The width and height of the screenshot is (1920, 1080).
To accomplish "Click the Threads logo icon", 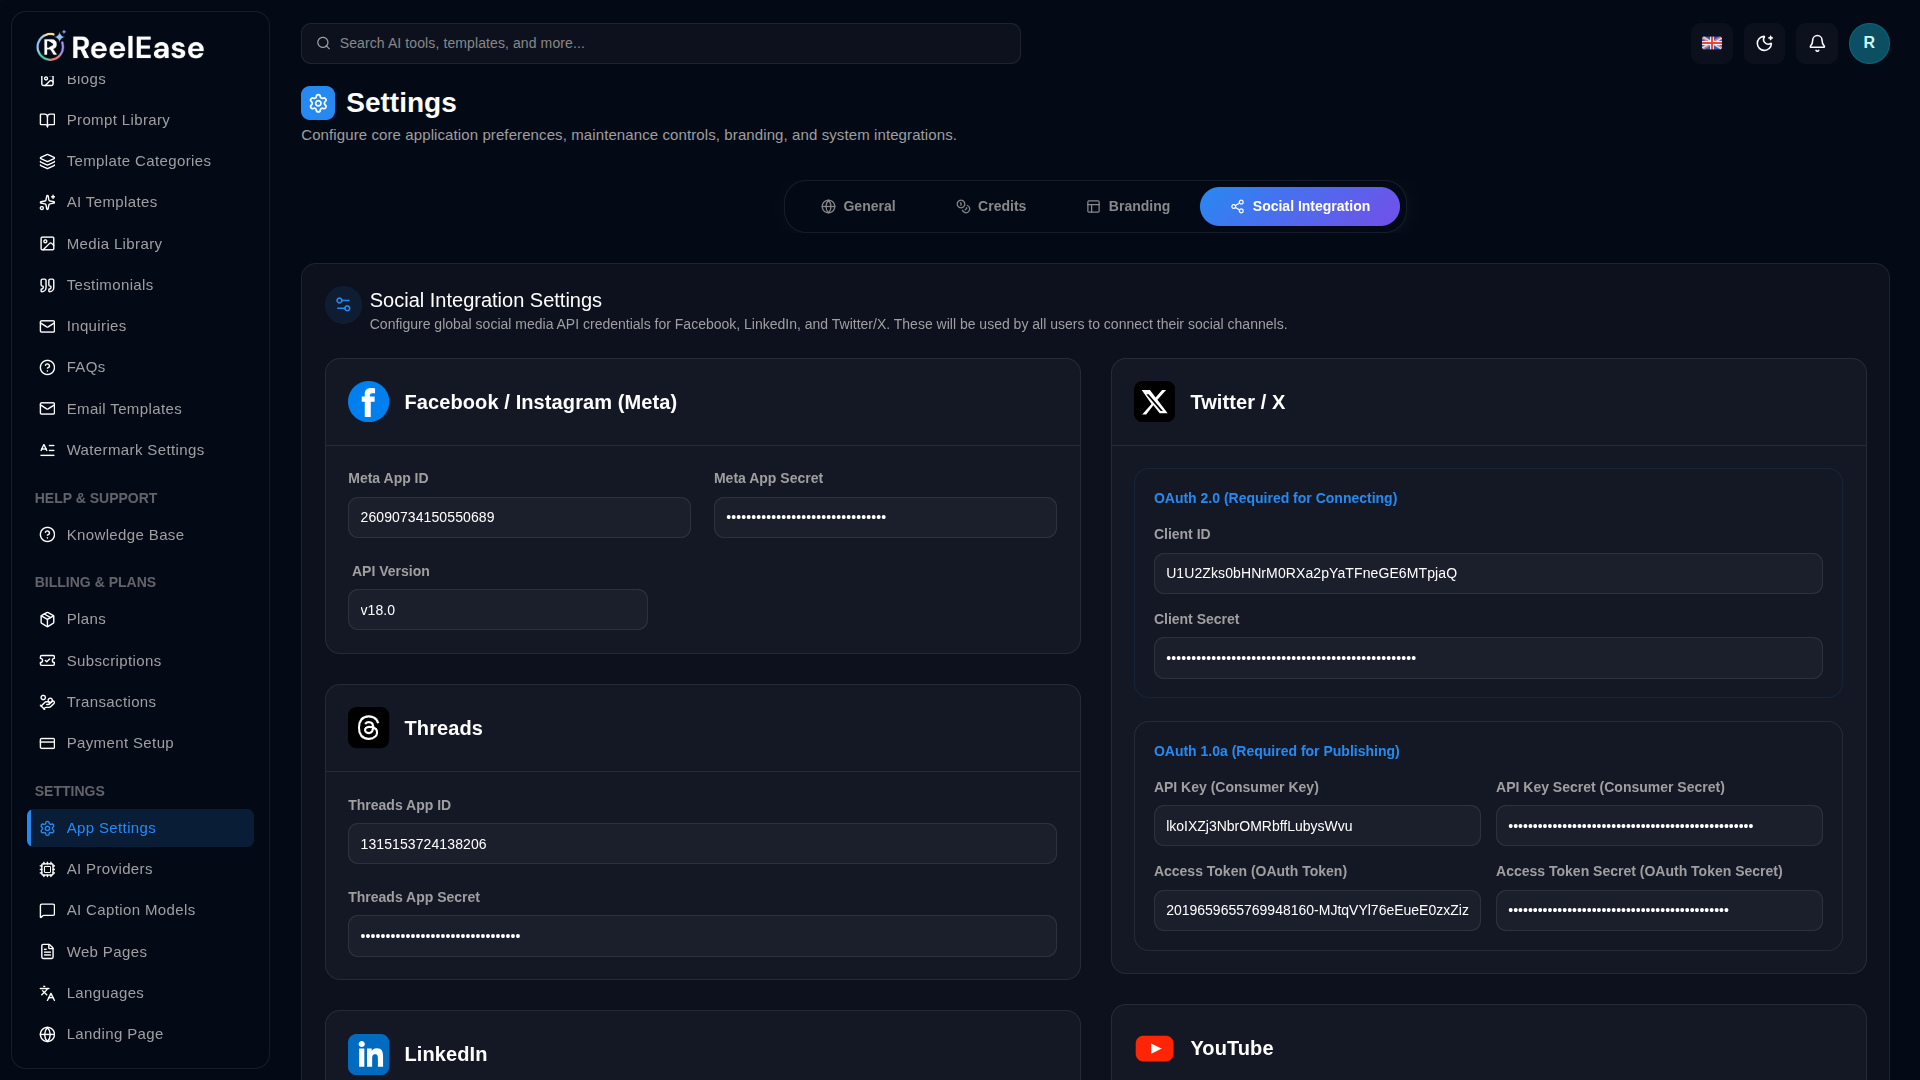I will pyautogui.click(x=368, y=728).
